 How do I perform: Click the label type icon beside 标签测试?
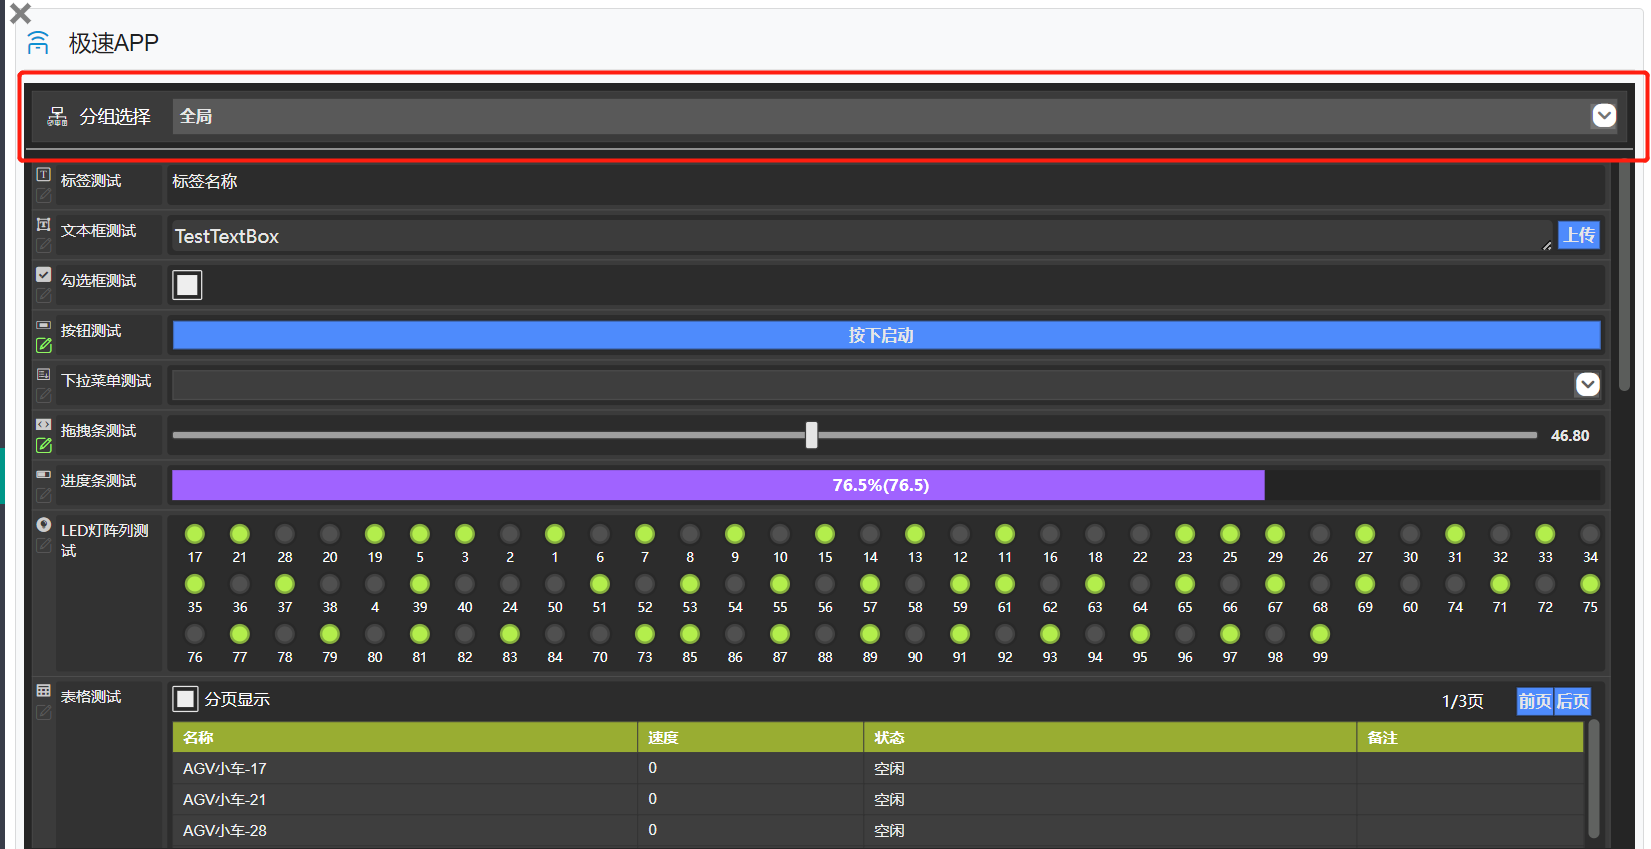coord(44,174)
